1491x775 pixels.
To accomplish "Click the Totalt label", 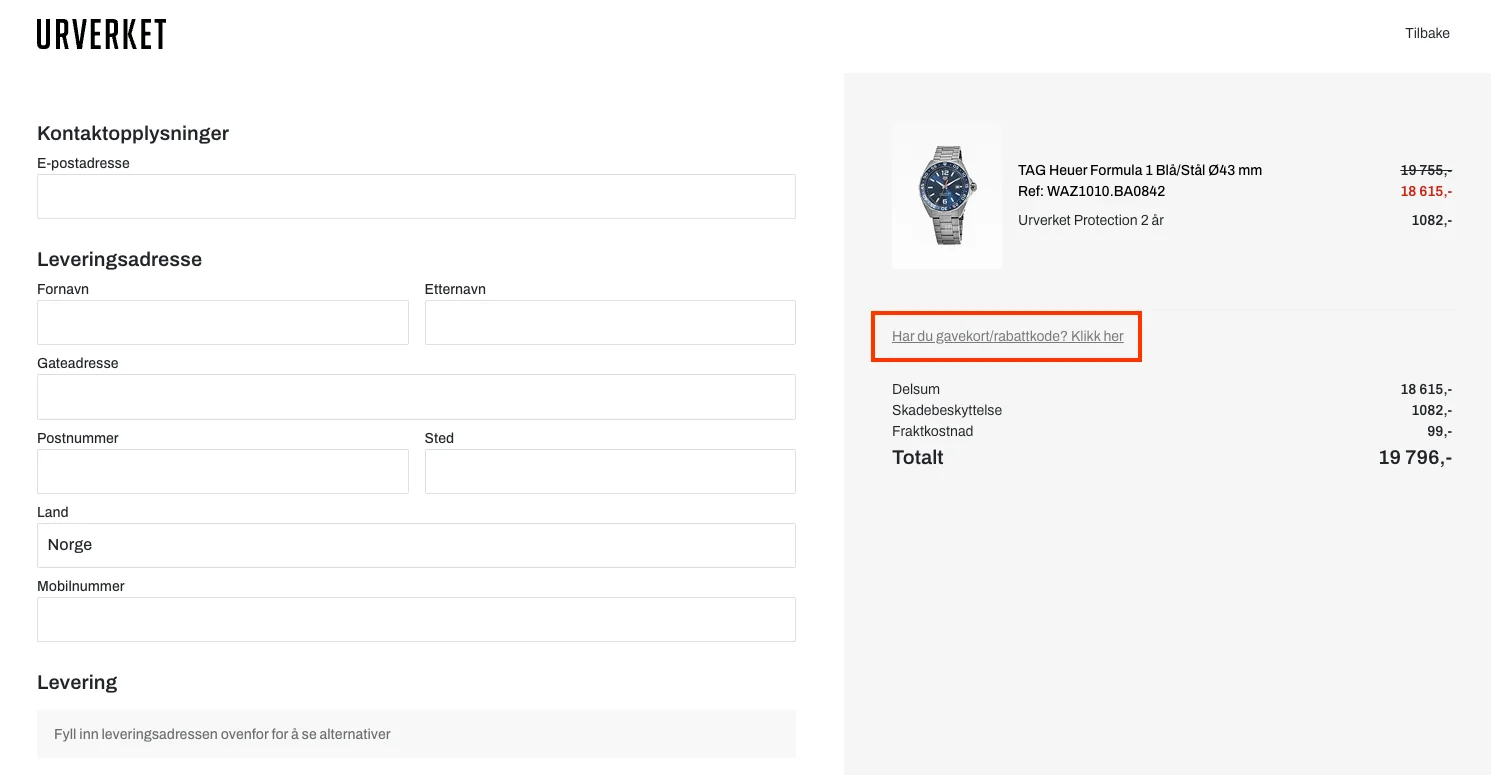I will [918, 458].
